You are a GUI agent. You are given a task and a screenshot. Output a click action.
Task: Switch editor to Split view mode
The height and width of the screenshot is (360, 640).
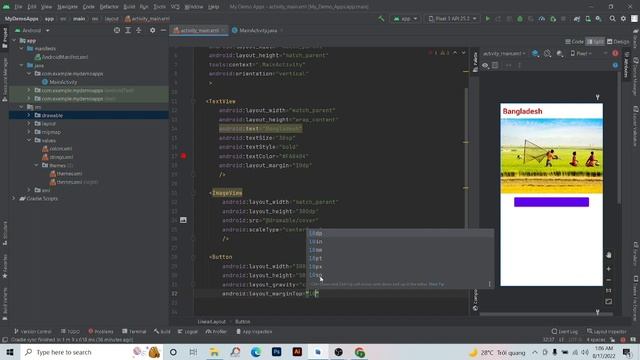pos(595,42)
